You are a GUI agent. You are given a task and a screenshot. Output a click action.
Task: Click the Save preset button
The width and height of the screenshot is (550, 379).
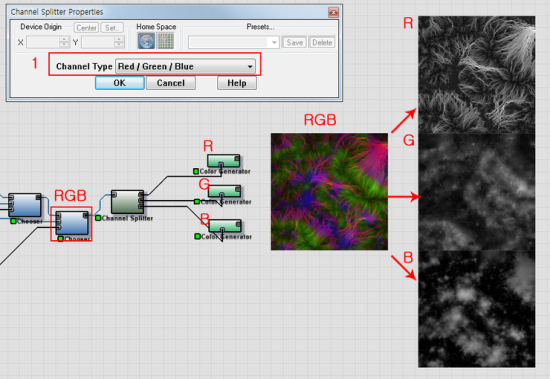coord(295,42)
